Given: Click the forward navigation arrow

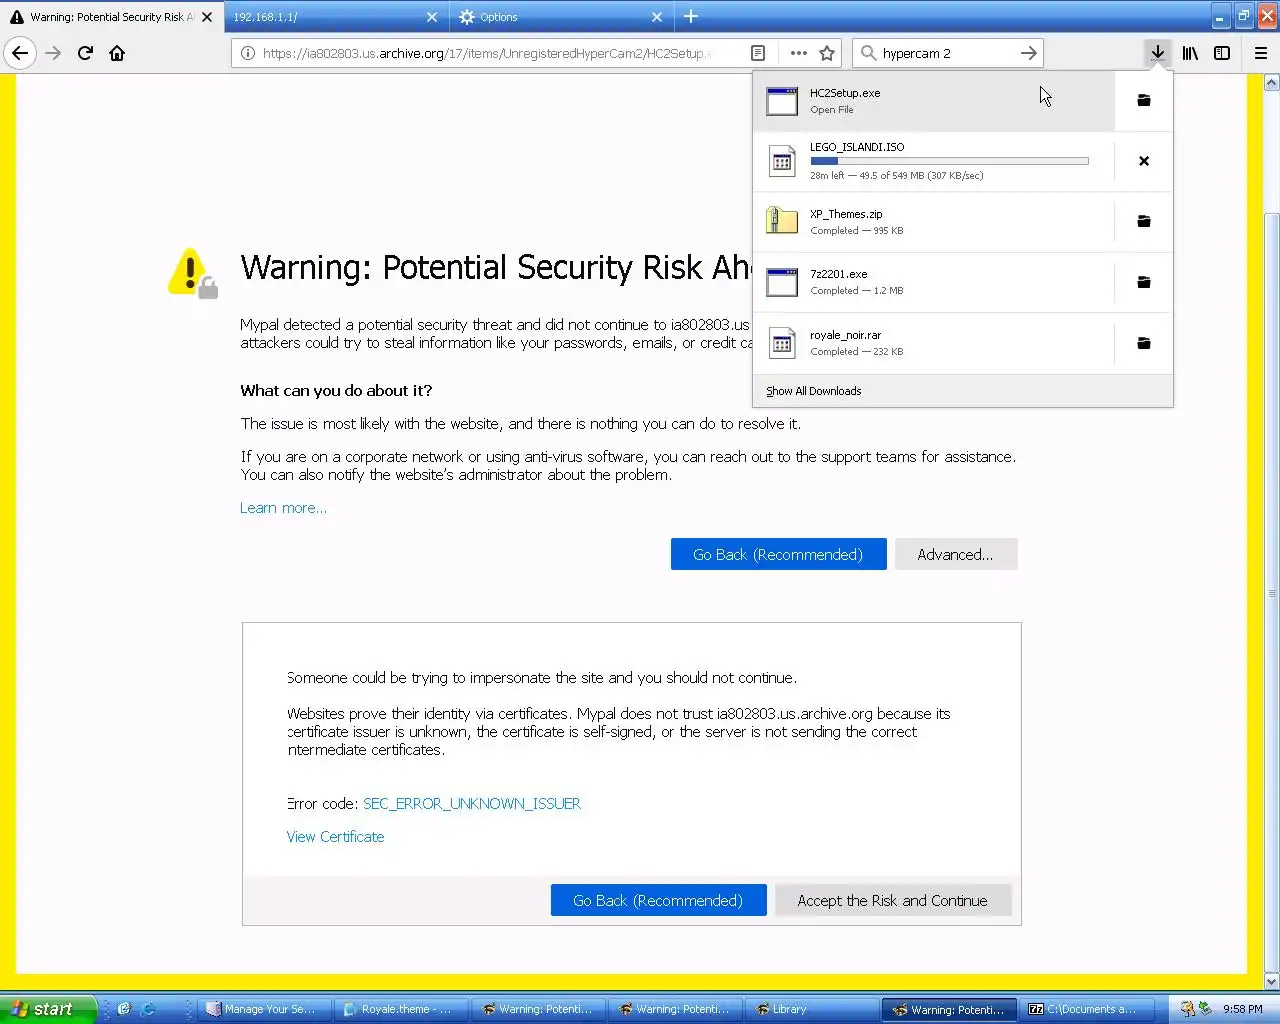Looking at the screenshot, I should (x=53, y=53).
